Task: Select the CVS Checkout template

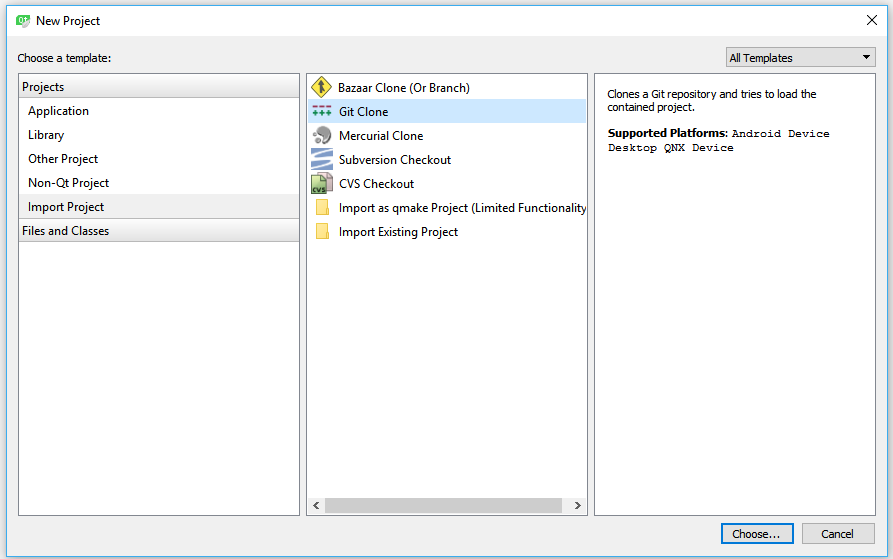Action: tap(447, 183)
